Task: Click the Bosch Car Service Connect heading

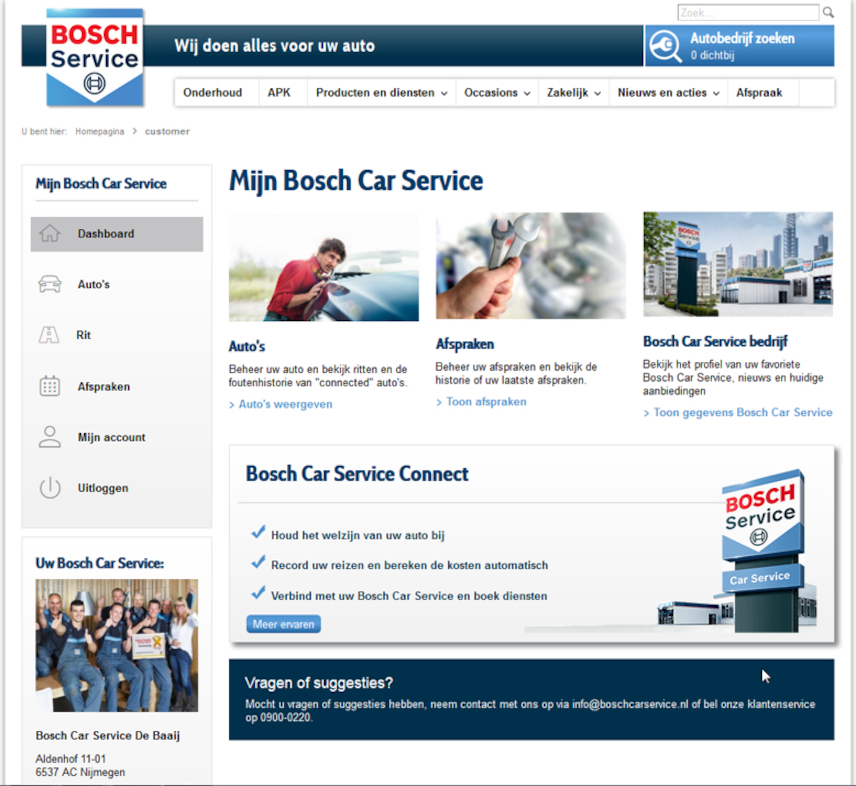Action: click(357, 474)
